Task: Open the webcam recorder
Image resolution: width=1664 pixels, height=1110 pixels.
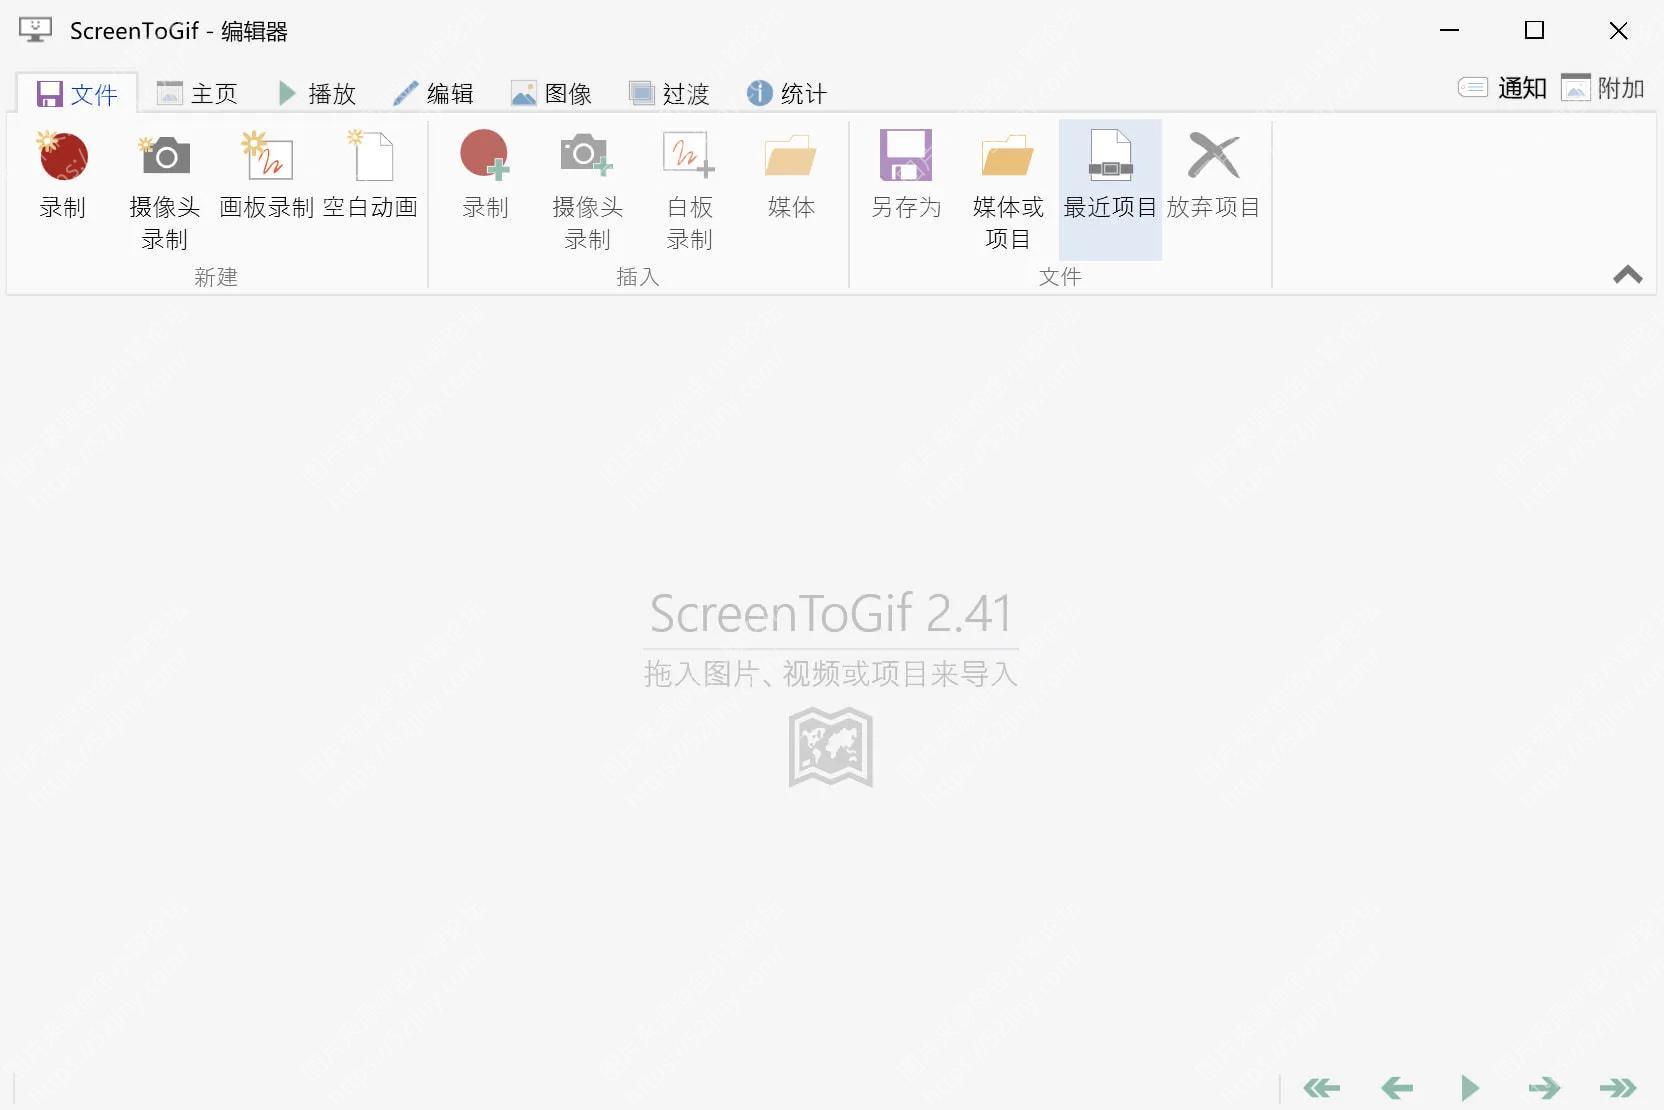Action: click(x=164, y=190)
